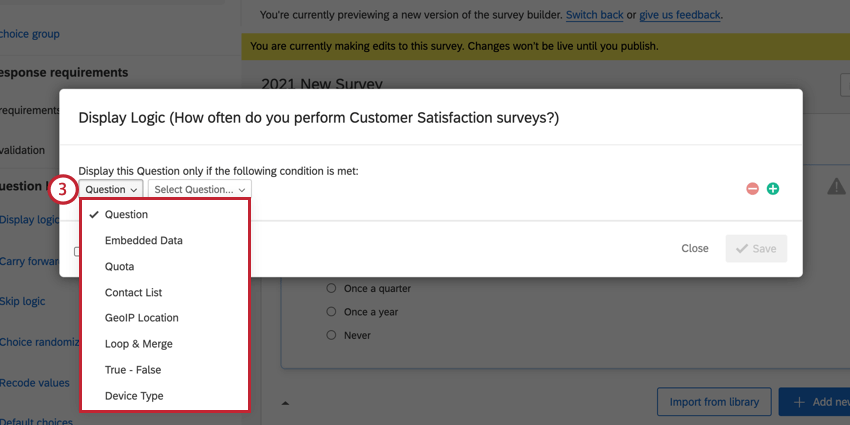Image resolution: width=850 pixels, height=425 pixels.
Task: Collapse block using small black arrow
Action: [285, 404]
